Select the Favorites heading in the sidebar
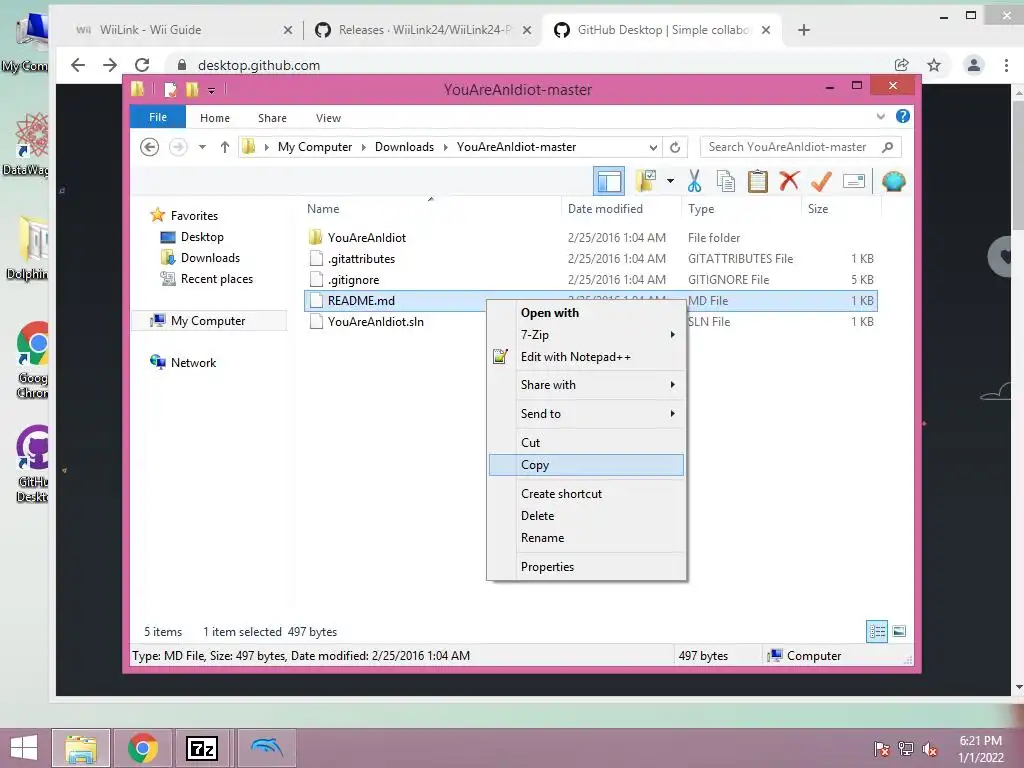 194,216
